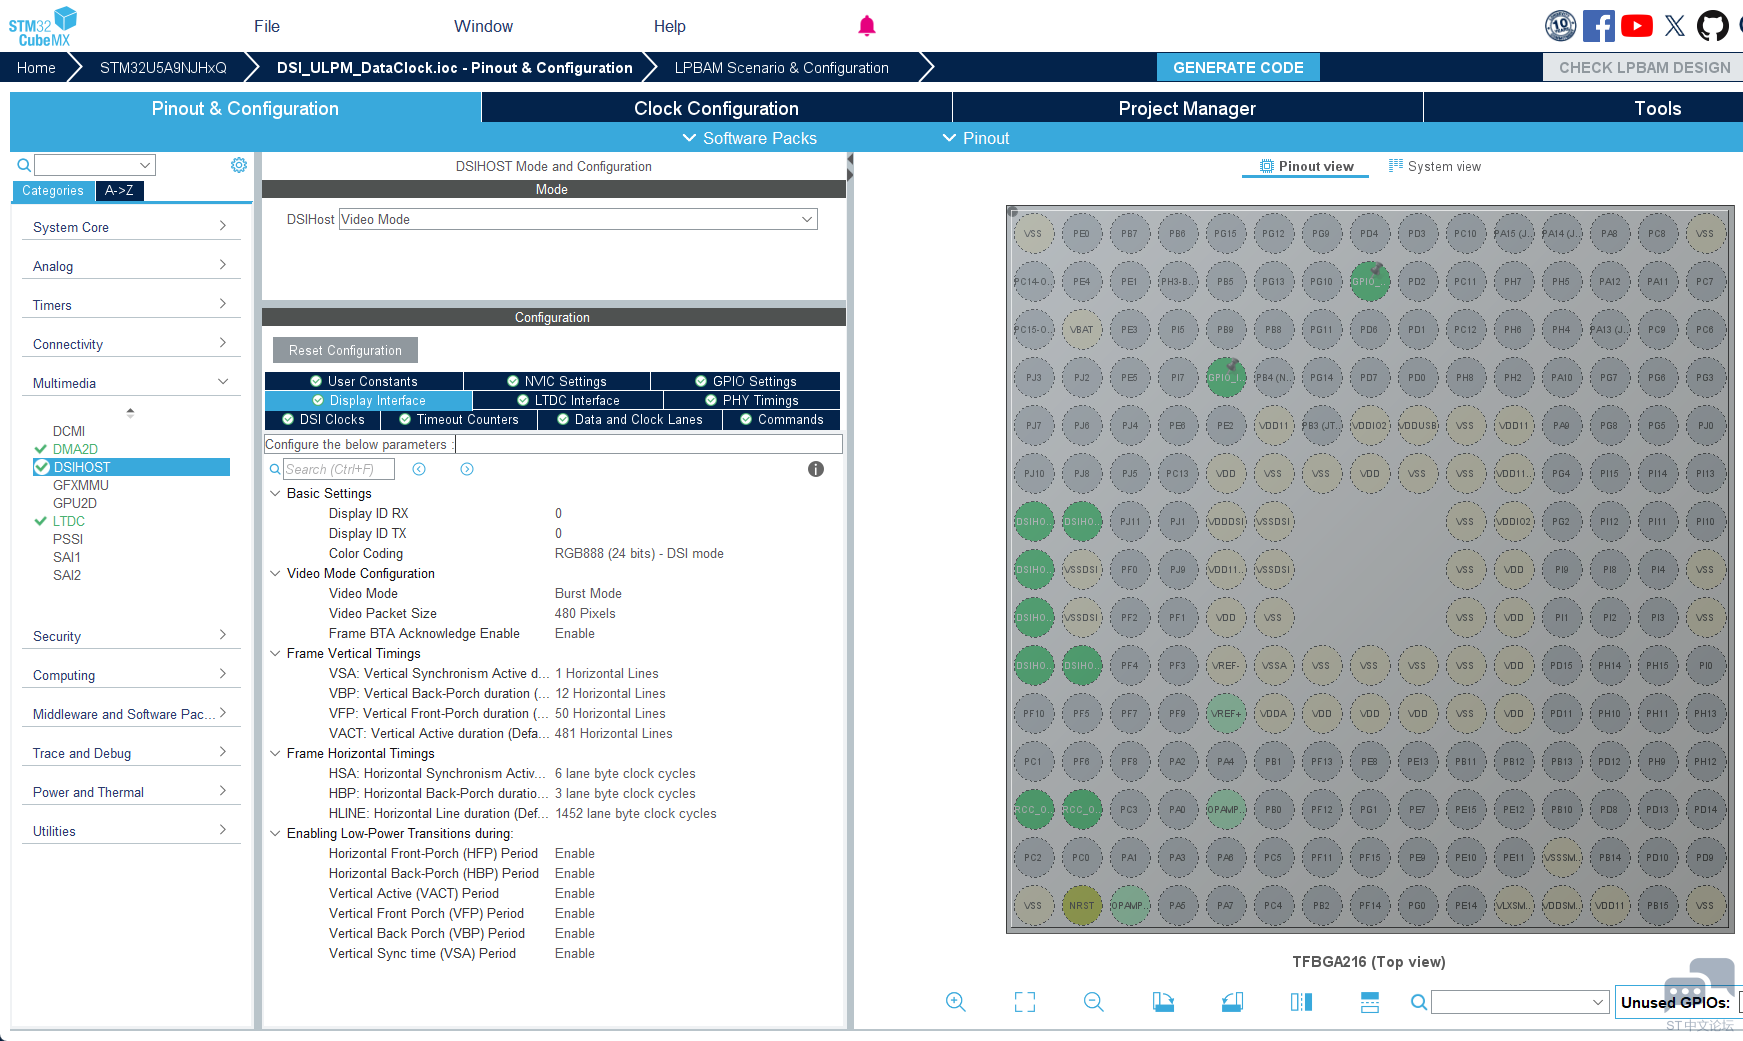Click the green check next to DSIHOST

pos(42,467)
